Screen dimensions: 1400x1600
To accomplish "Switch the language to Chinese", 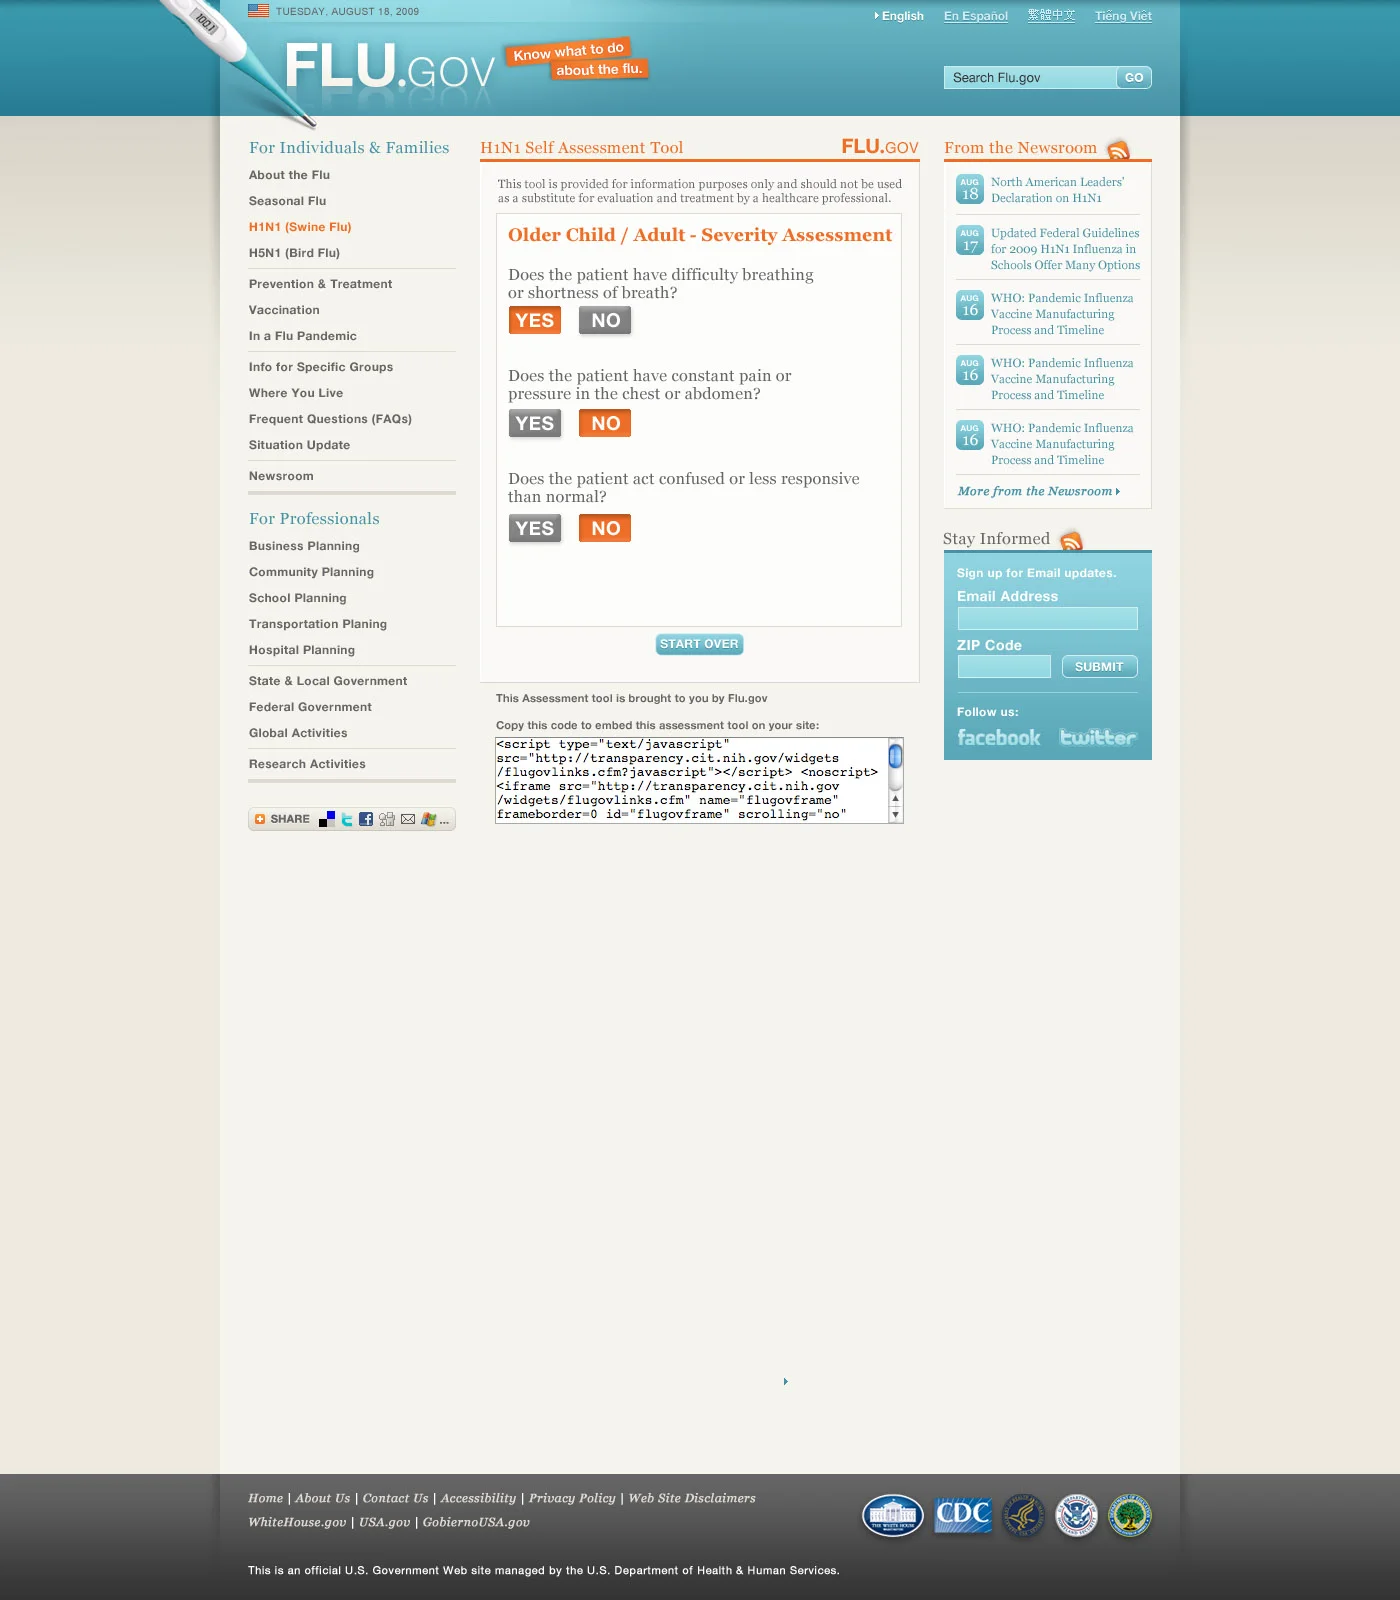I will tap(1052, 16).
